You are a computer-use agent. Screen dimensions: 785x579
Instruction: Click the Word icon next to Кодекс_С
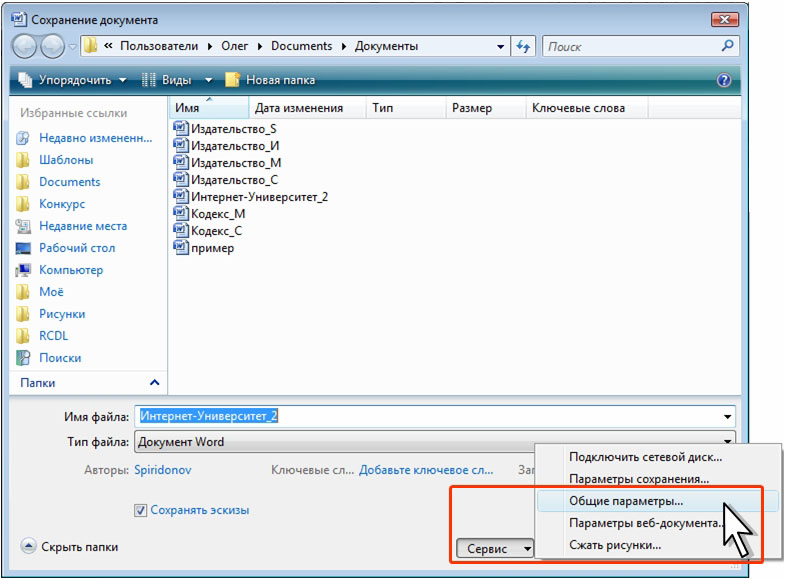(180, 230)
